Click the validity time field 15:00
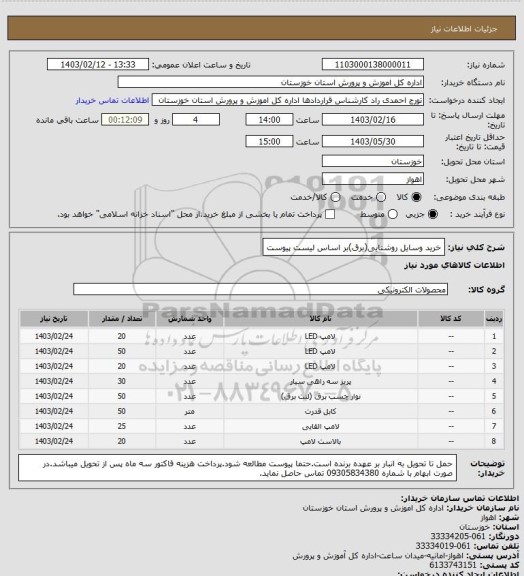Screen dimensions: 524x576 269,141
